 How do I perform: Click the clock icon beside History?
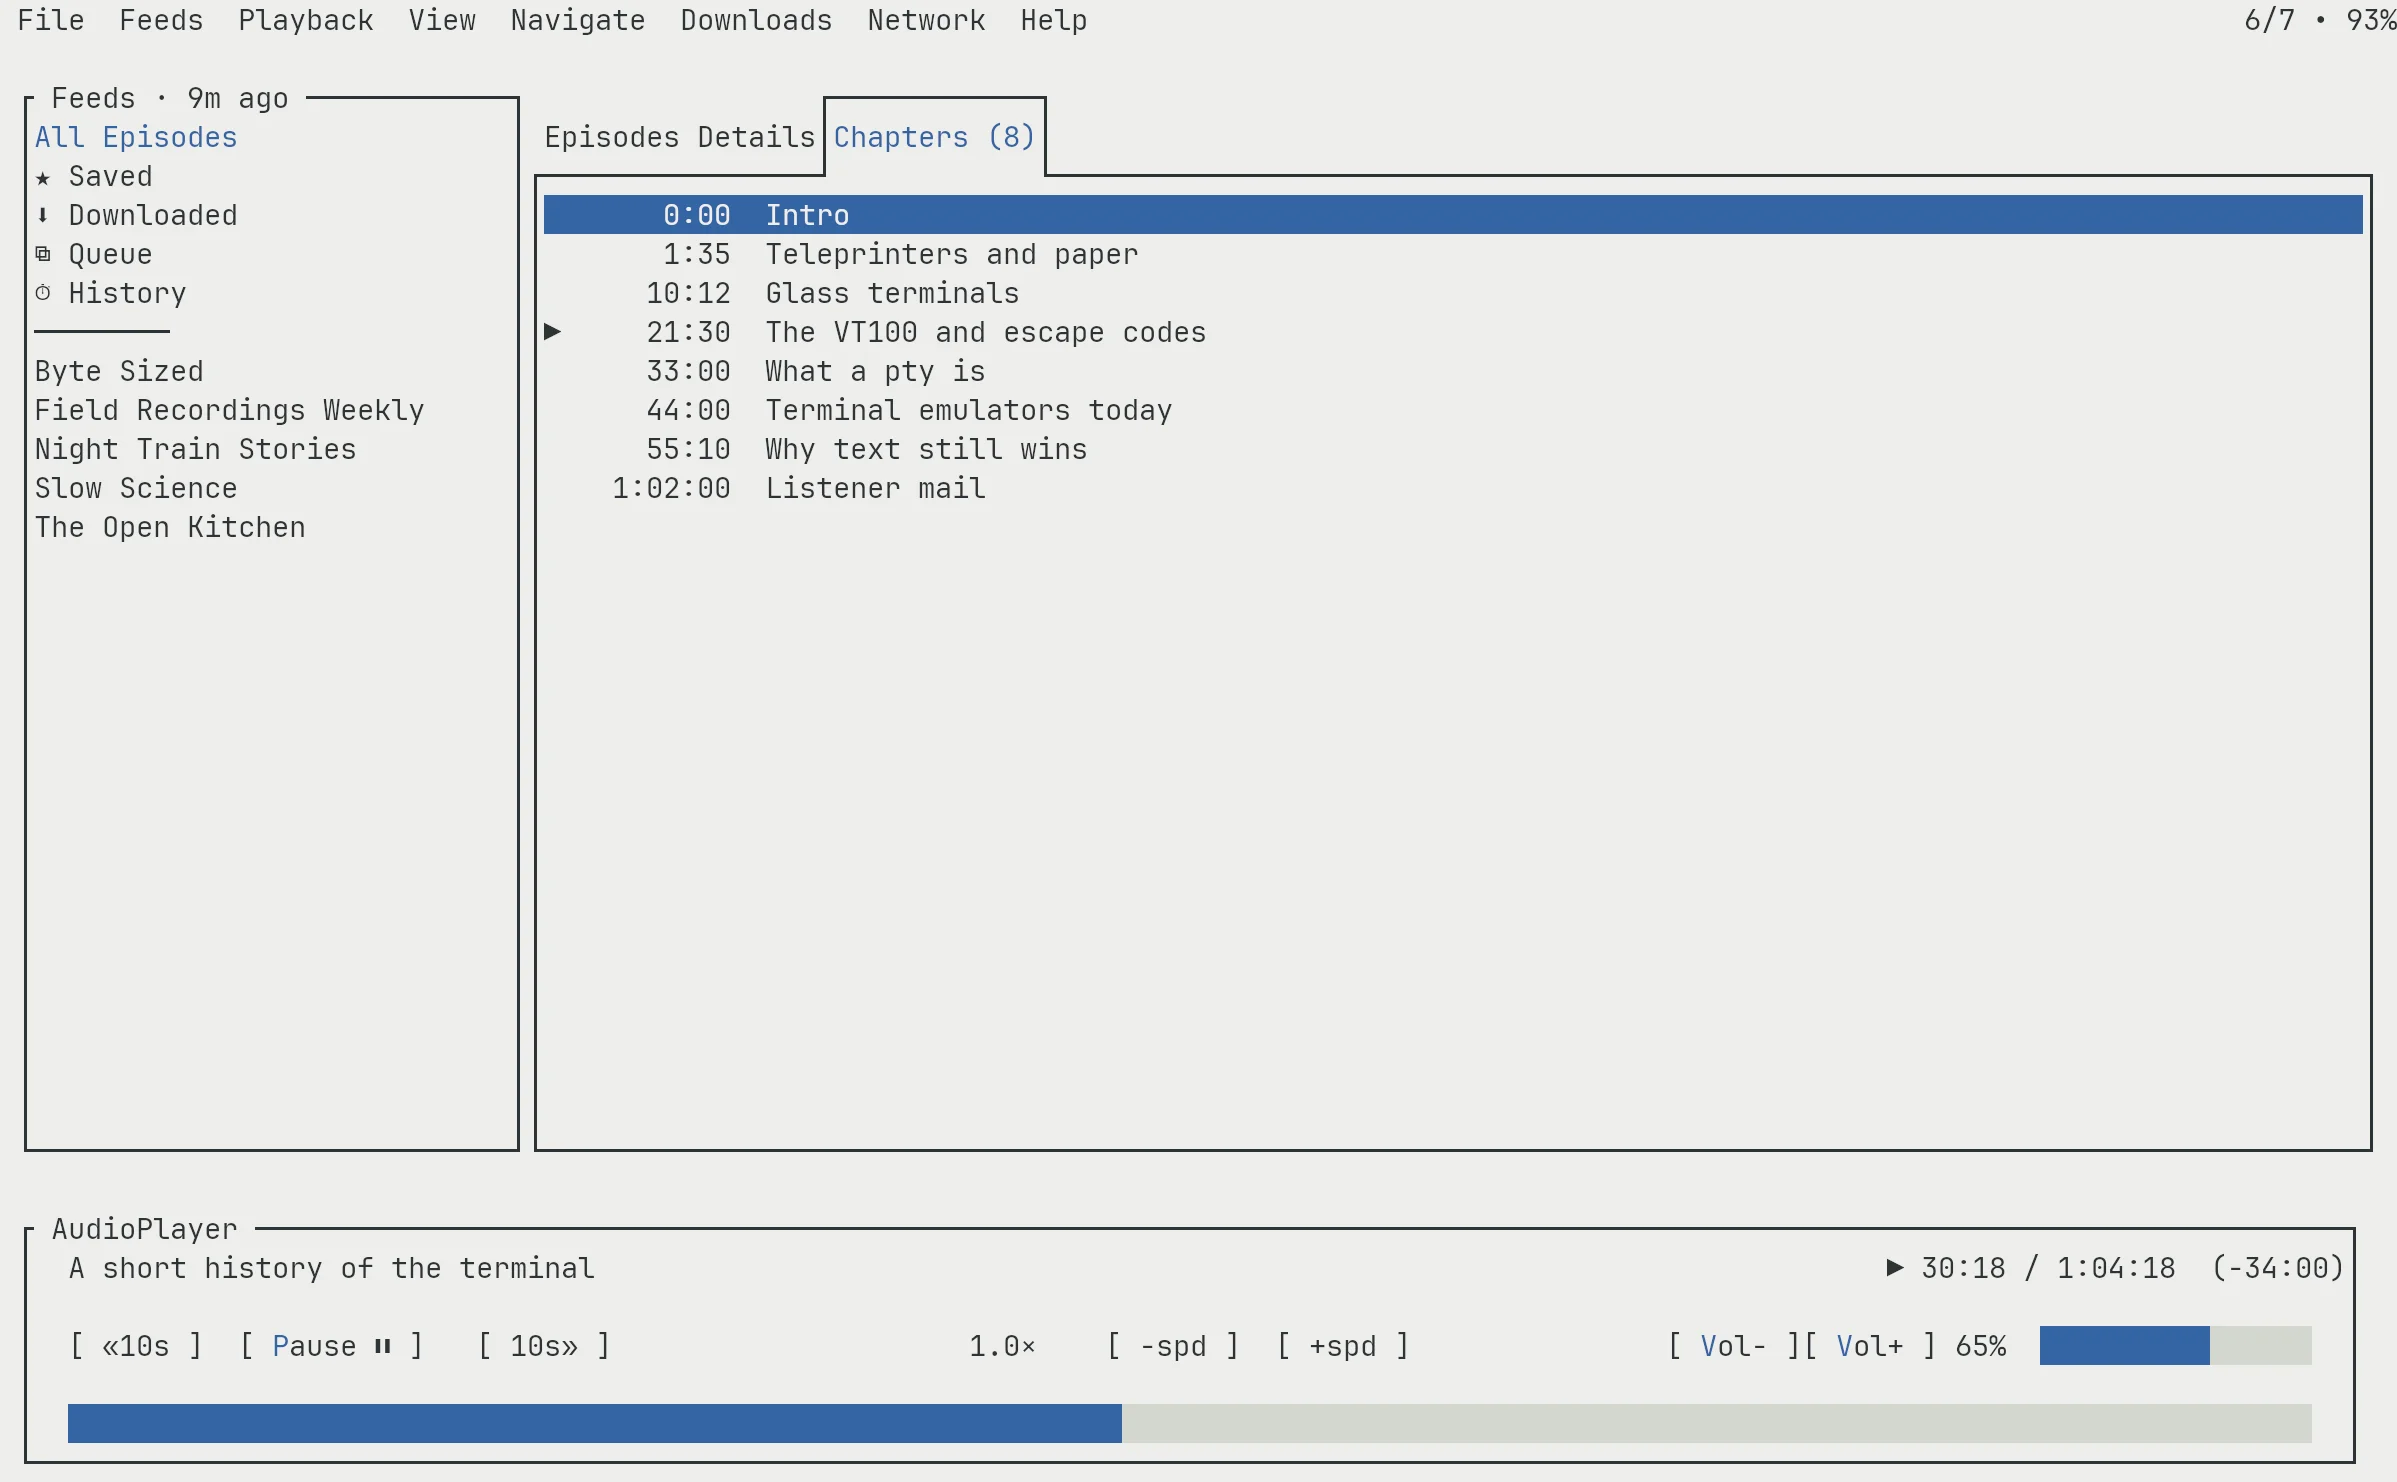[43, 293]
